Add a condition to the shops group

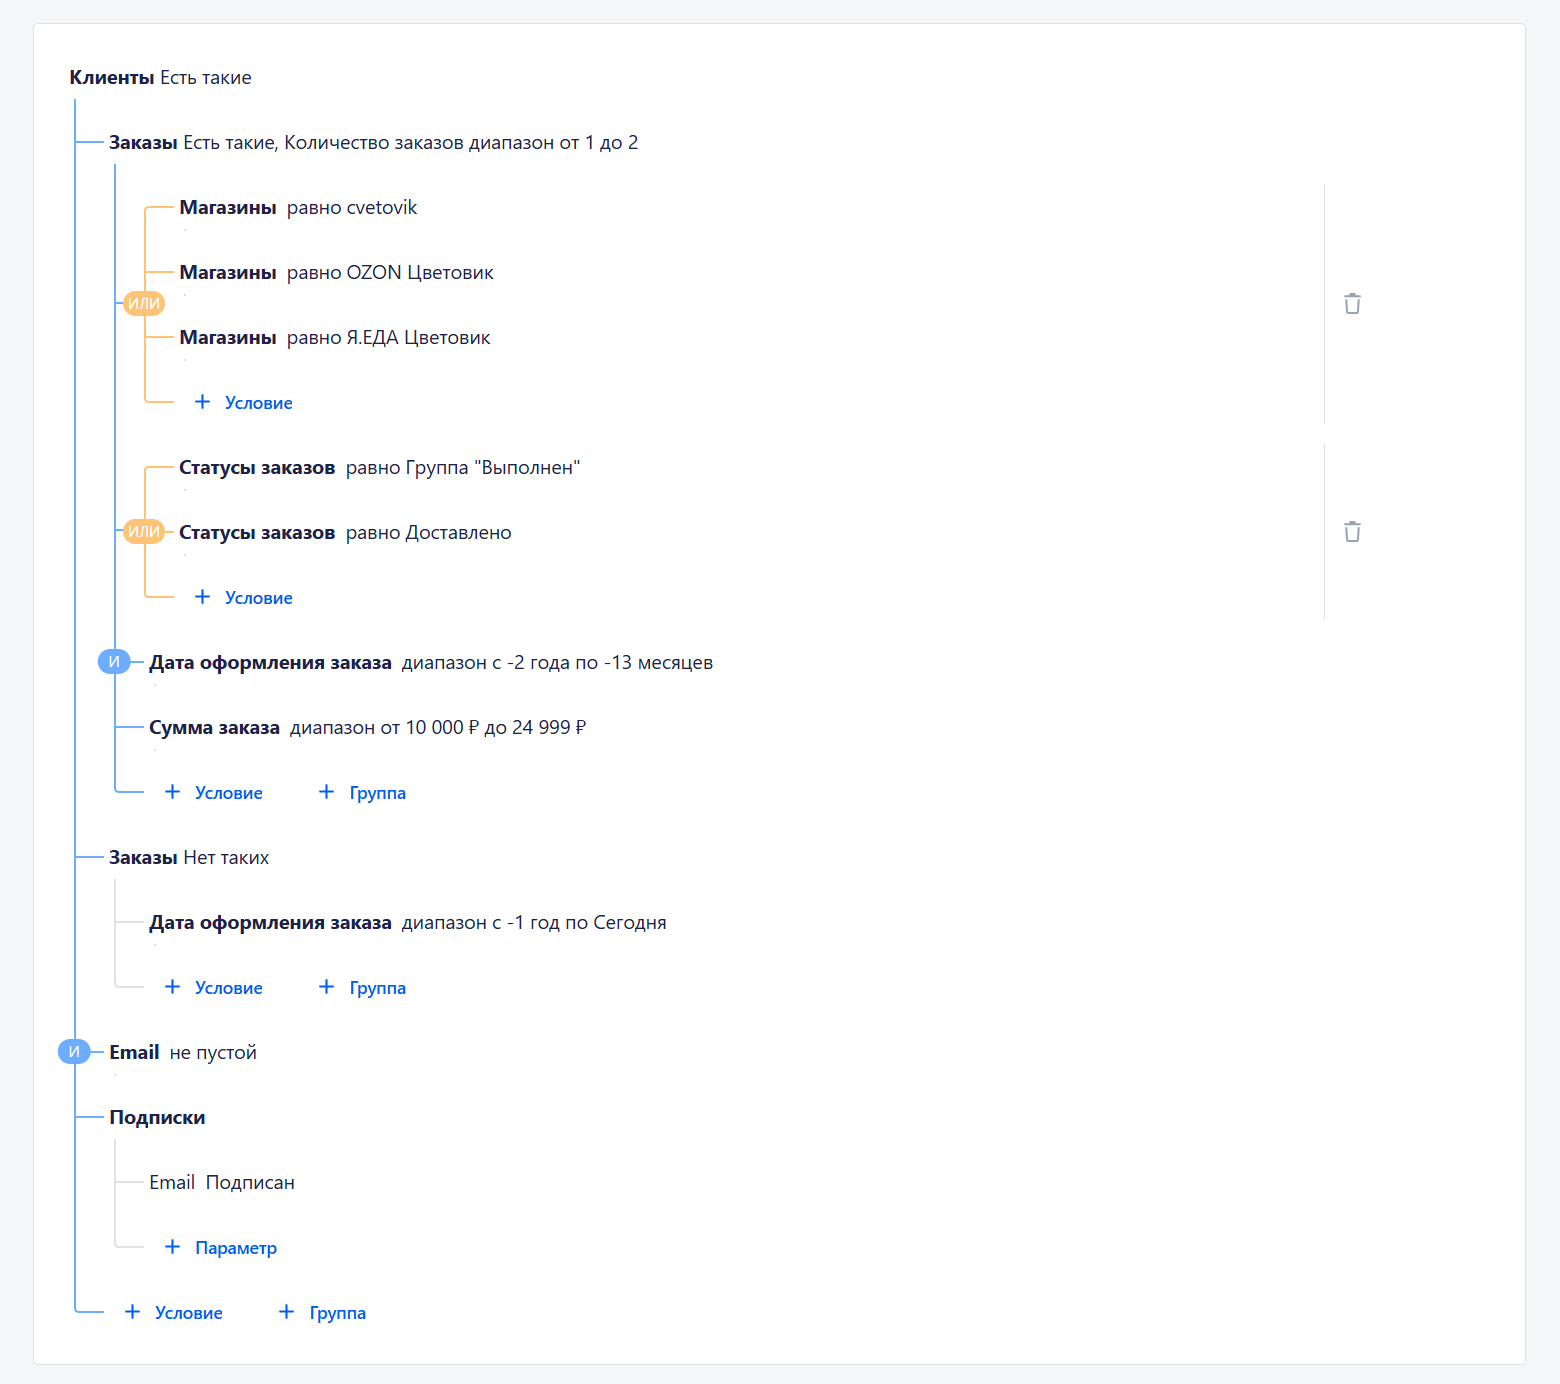244,402
